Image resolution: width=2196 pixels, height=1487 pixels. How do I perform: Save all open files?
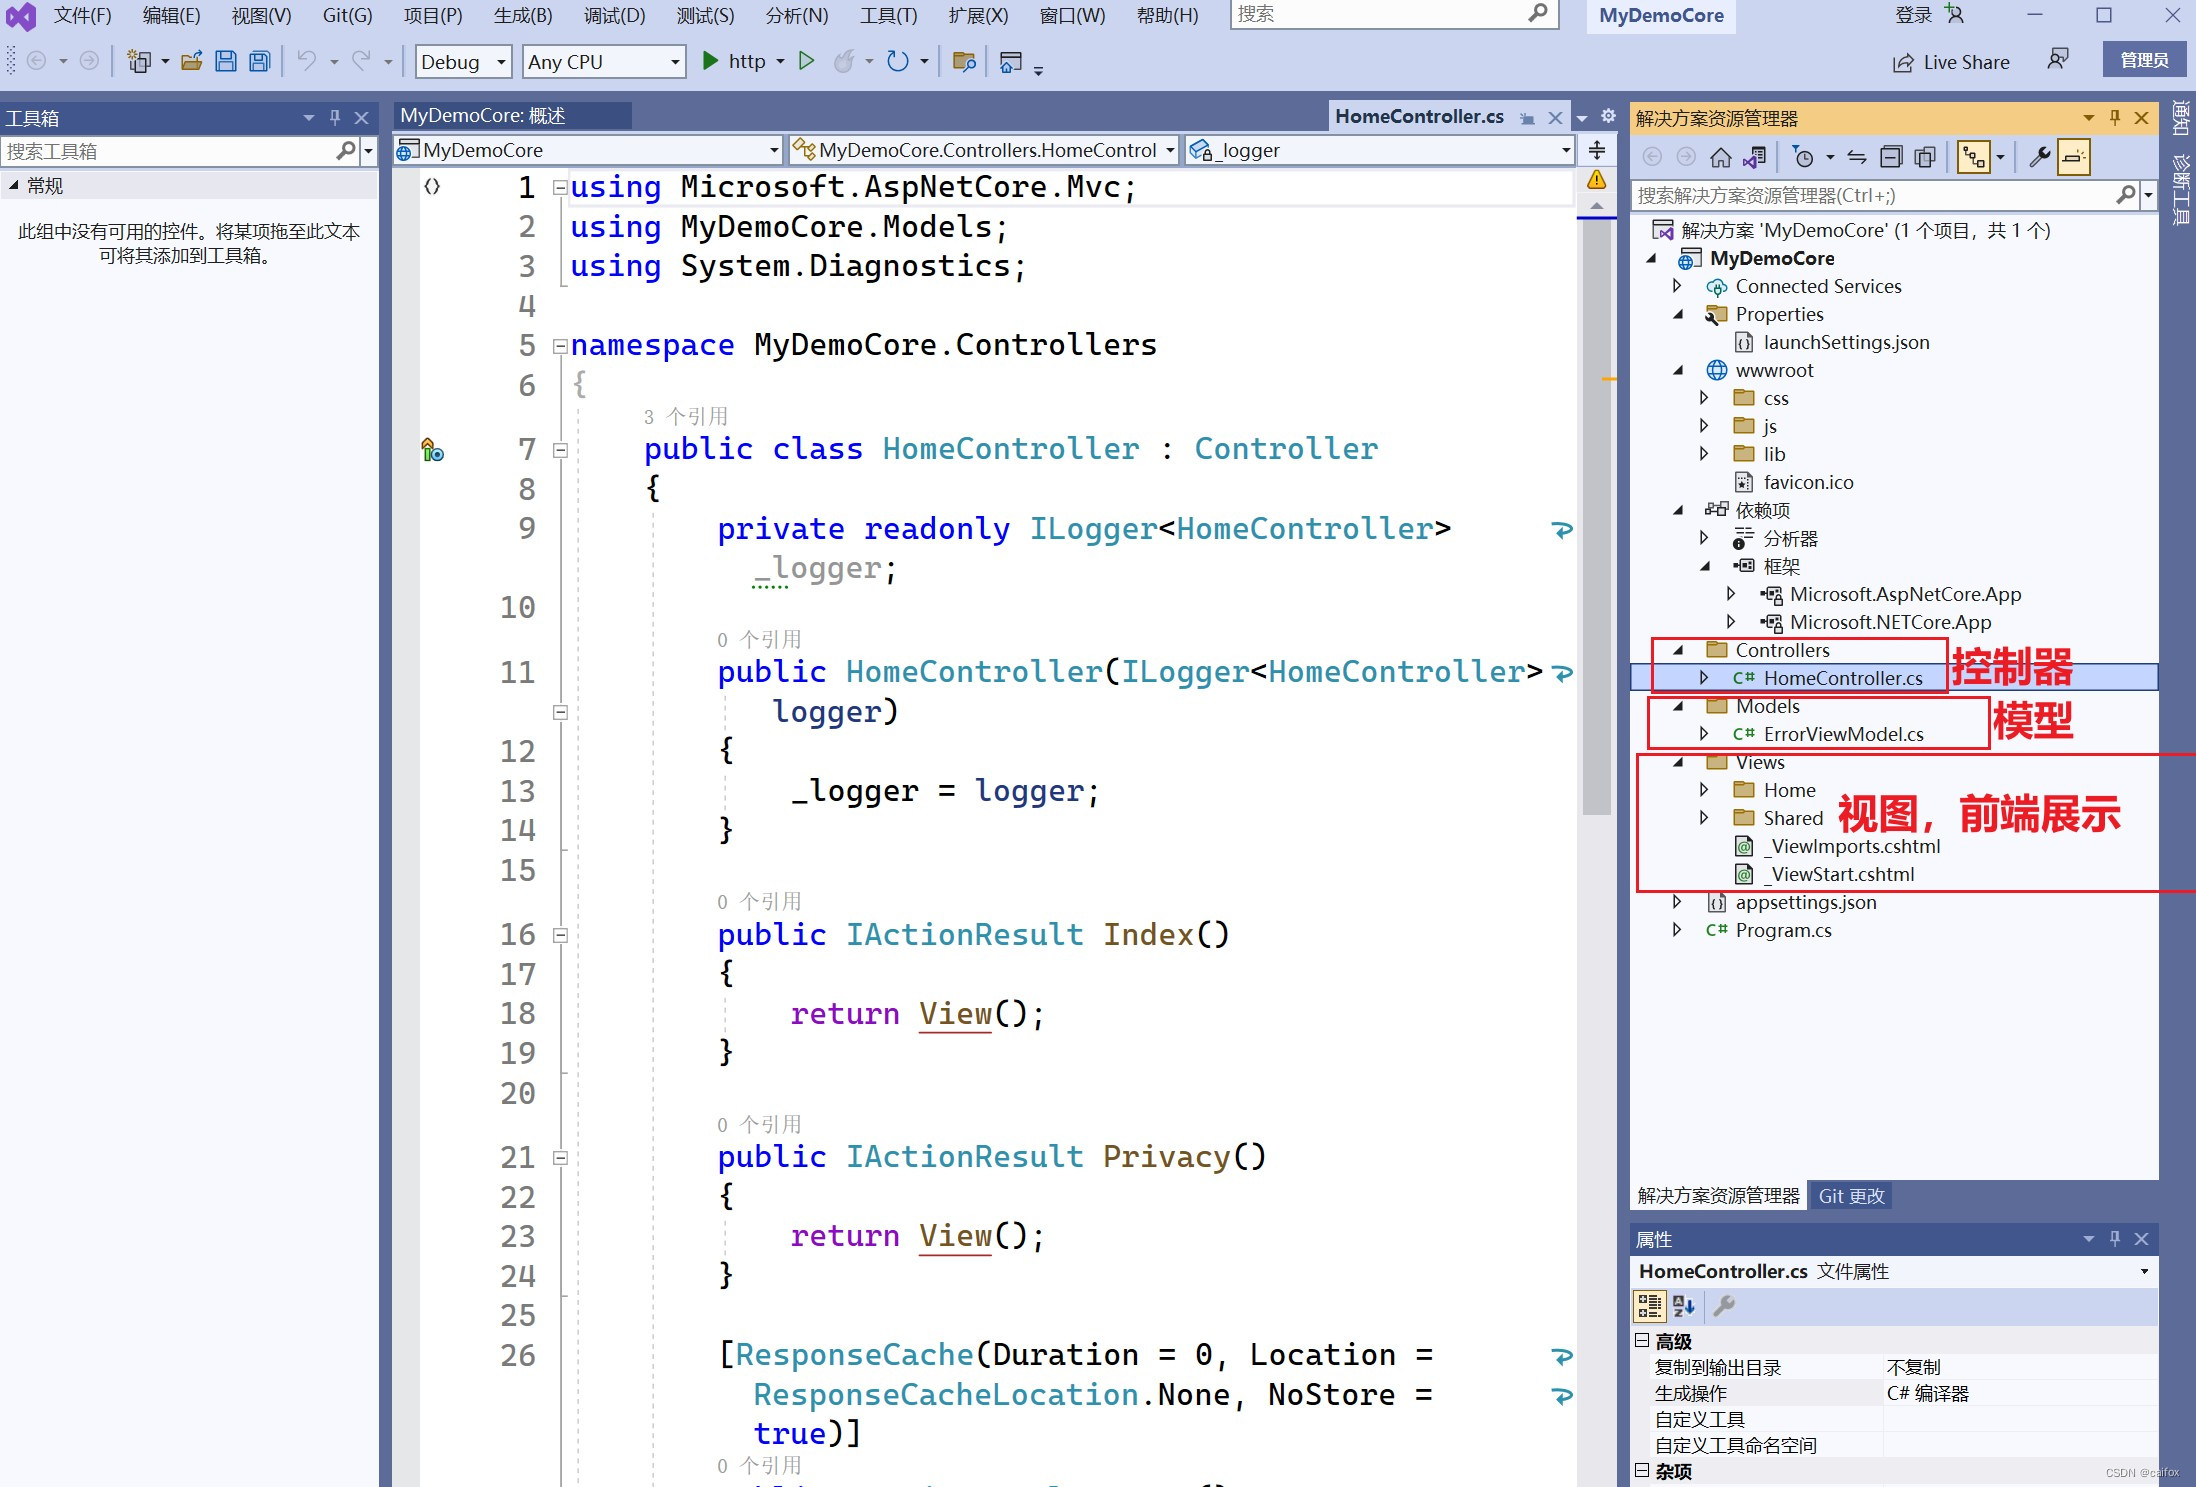pos(258,61)
